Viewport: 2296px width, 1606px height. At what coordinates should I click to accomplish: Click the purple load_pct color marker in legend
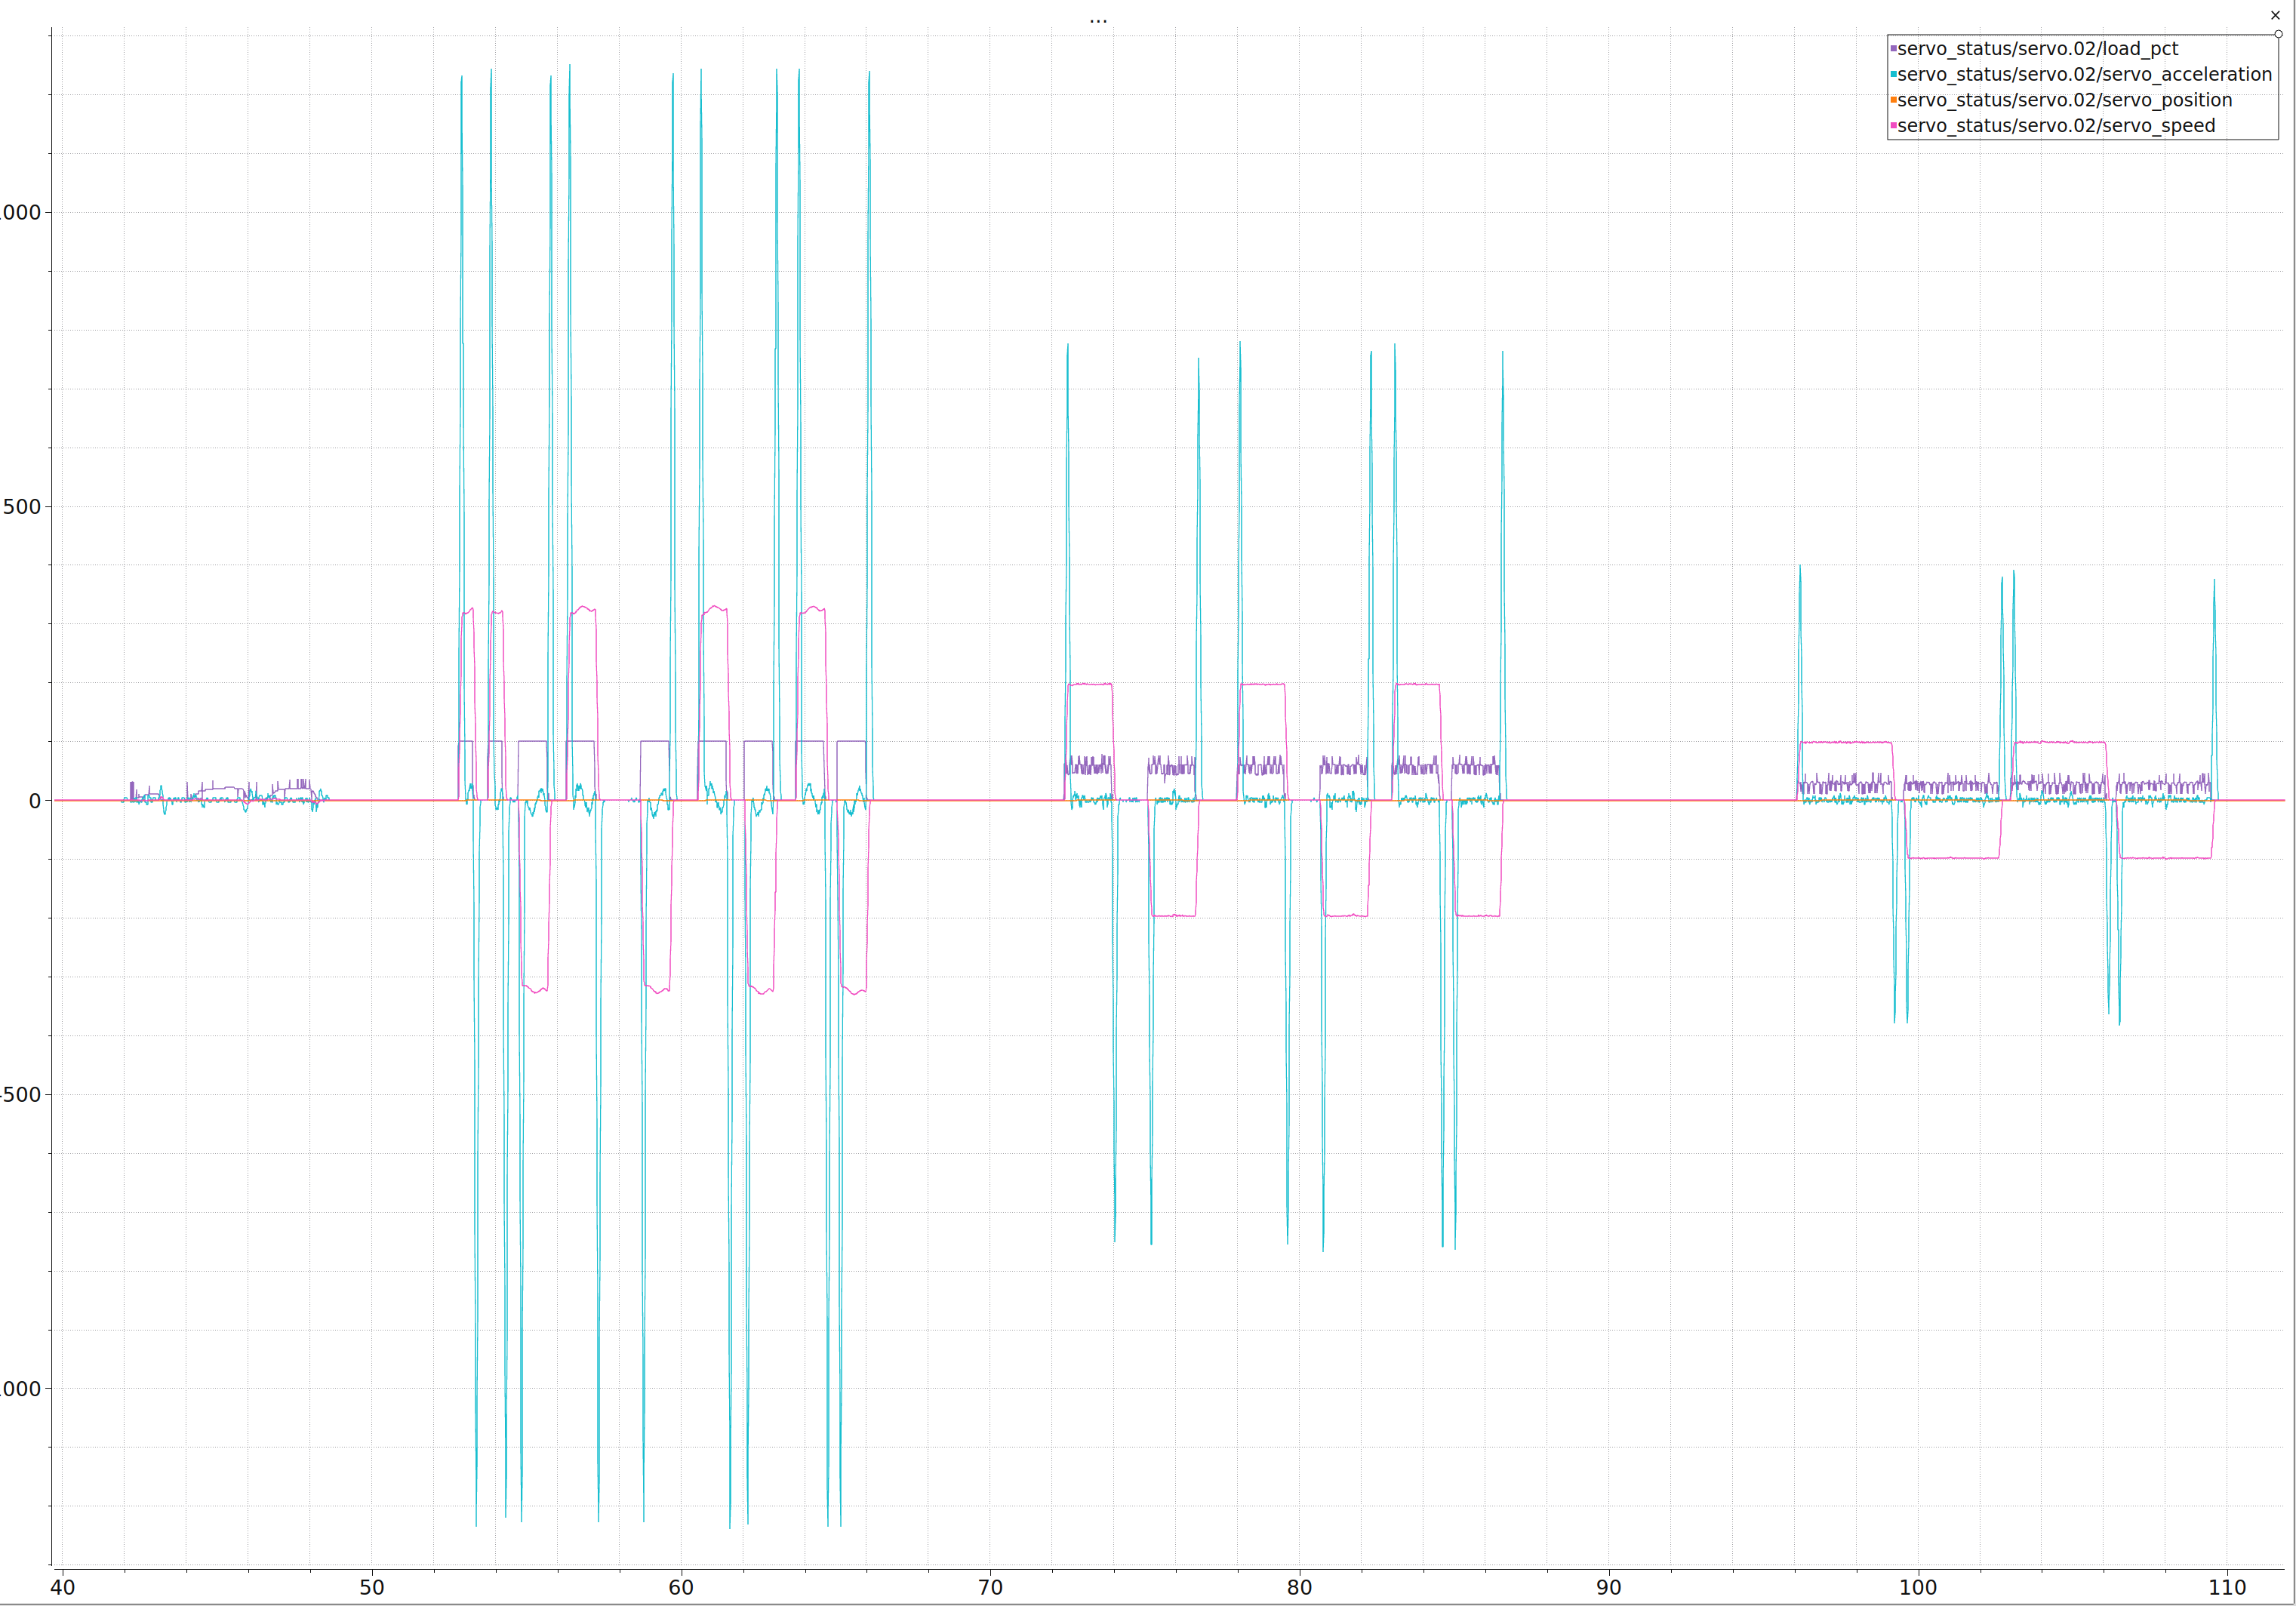click(1893, 49)
